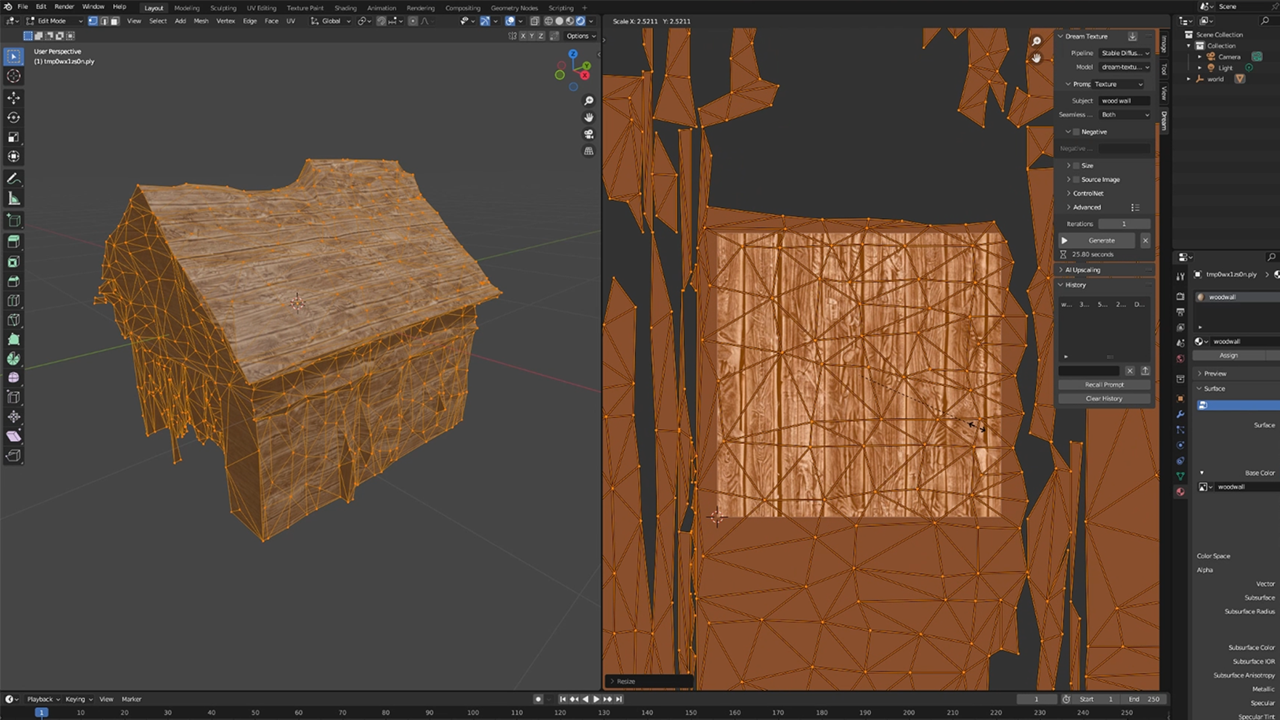Open the Pipeline dropdown showing Stable Diffusion
The image size is (1280, 720).
[1123, 53]
